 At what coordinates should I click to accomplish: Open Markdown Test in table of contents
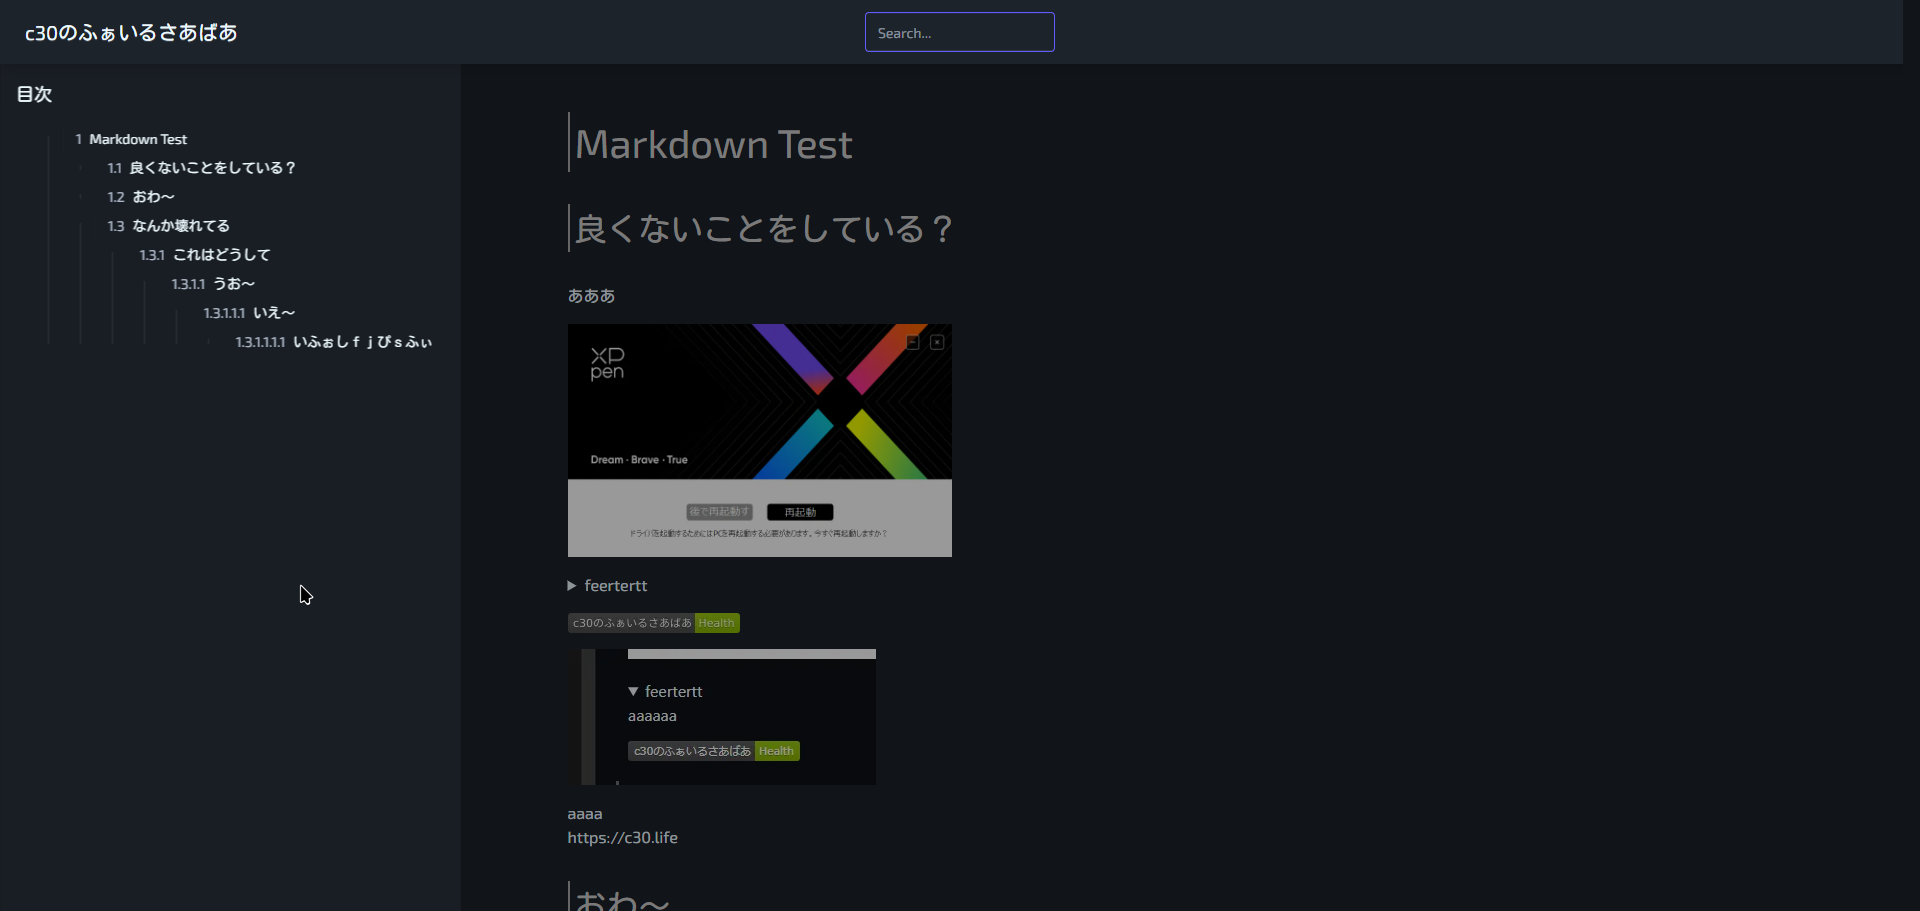coord(137,140)
